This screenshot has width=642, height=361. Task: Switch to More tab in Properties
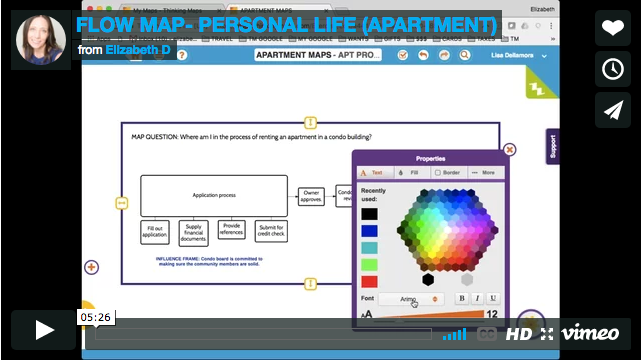point(486,173)
